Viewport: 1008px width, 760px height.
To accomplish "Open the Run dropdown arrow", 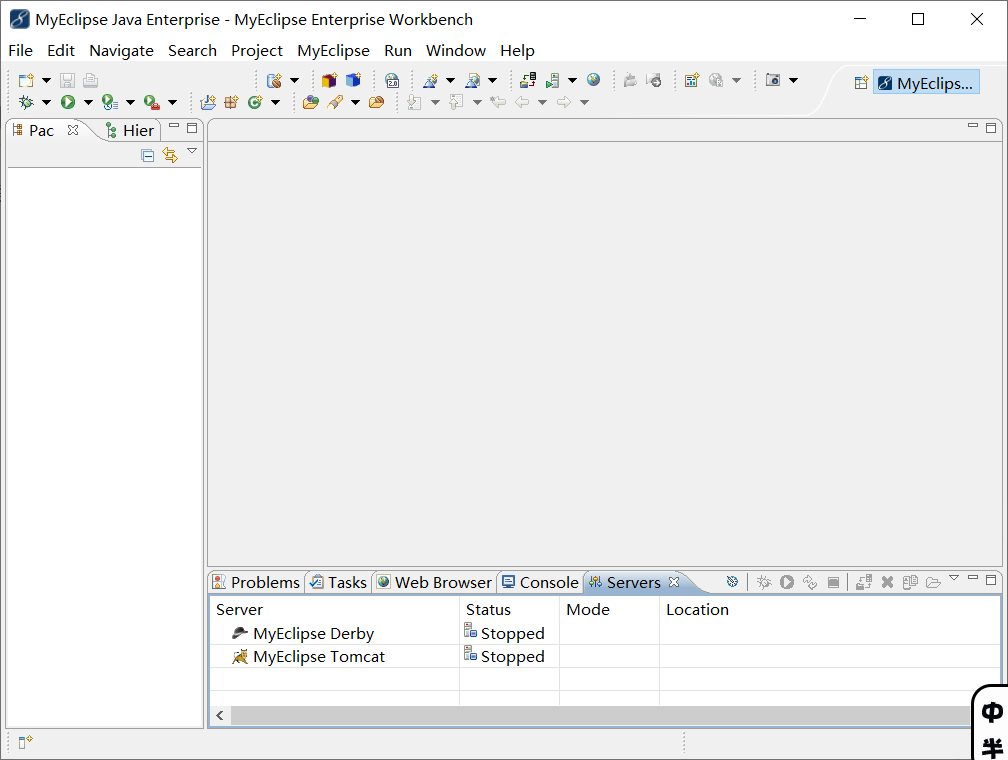I will [88, 102].
